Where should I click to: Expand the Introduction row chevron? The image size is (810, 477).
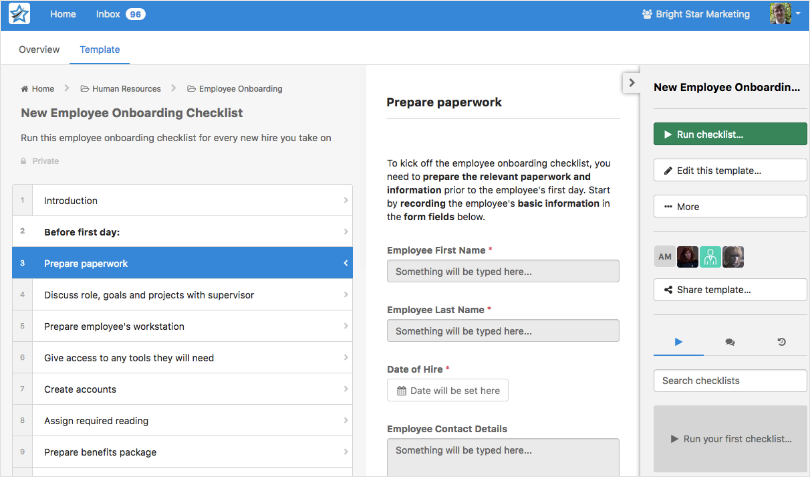(x=346, y=200)
